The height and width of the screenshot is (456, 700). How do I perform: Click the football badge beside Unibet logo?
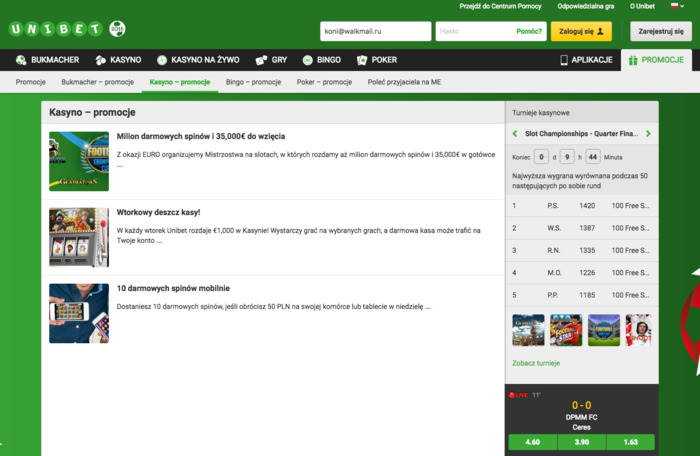(x=117, y=29)
